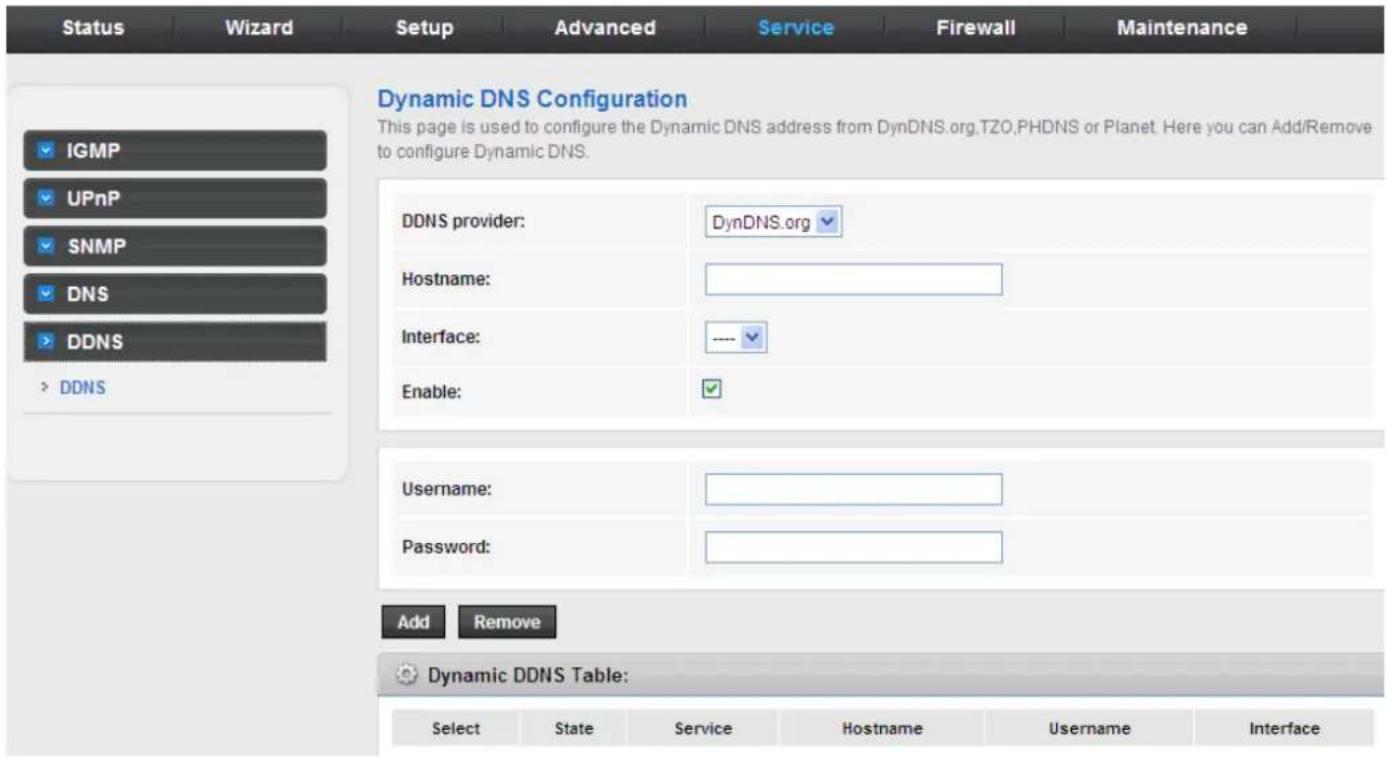This screenshot has width=1387, height=757.
Task: Click the Username input field
Action: pyautogui.click(x=853, y=489)
